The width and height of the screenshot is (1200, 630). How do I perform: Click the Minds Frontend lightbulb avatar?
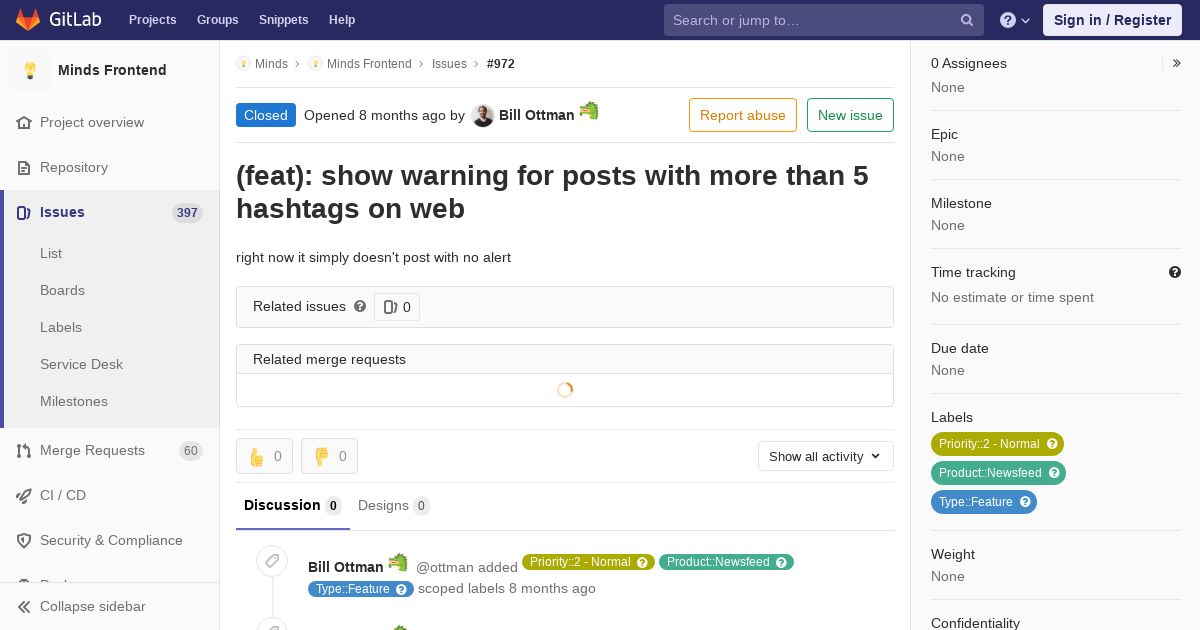point(30,70)
